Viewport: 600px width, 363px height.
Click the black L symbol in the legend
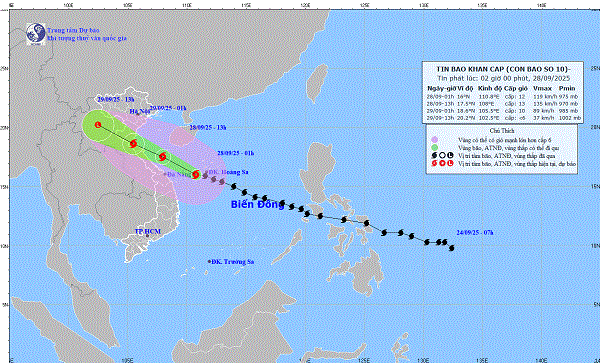[x=450, y=155]
